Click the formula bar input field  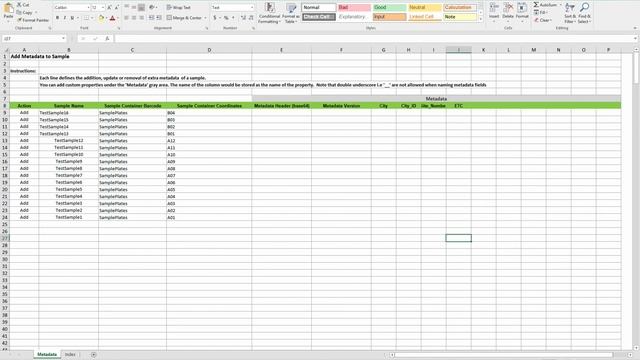(x=373, y=38)
